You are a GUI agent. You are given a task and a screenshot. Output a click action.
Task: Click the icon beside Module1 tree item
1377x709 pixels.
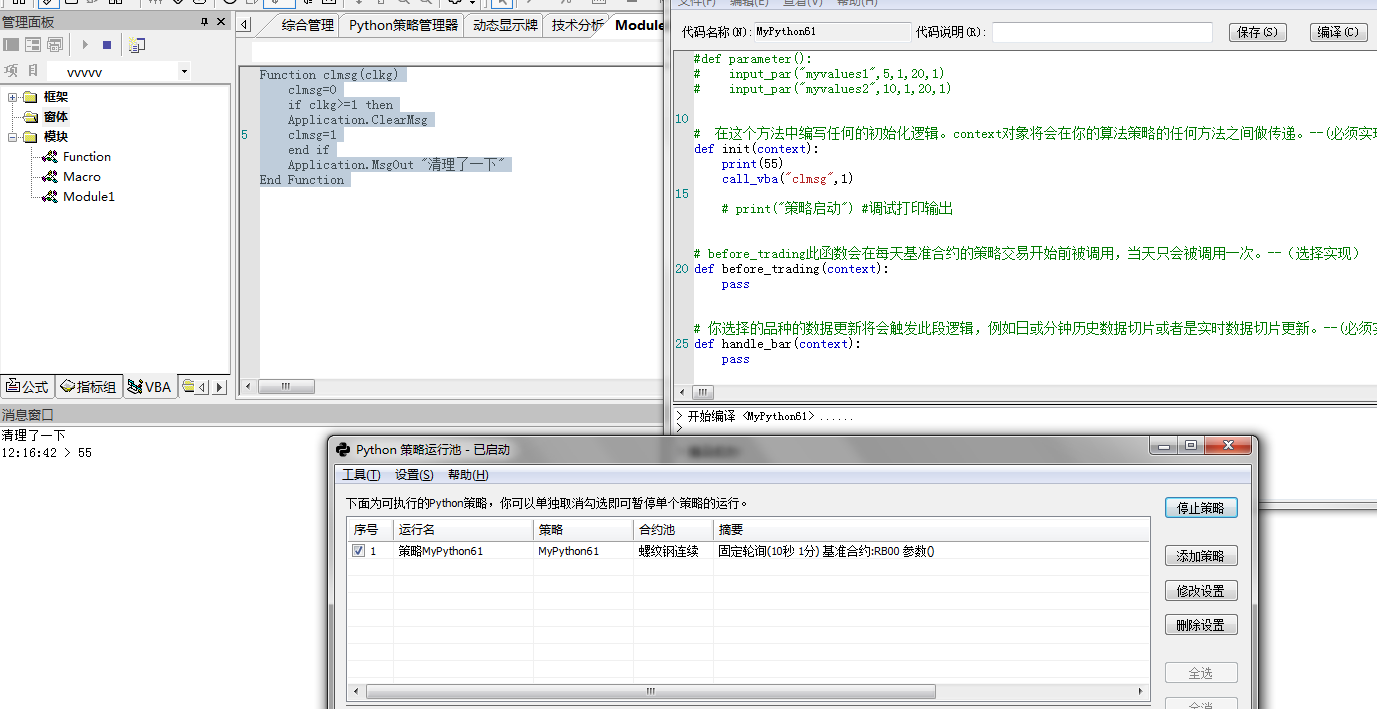click(50, 197)
